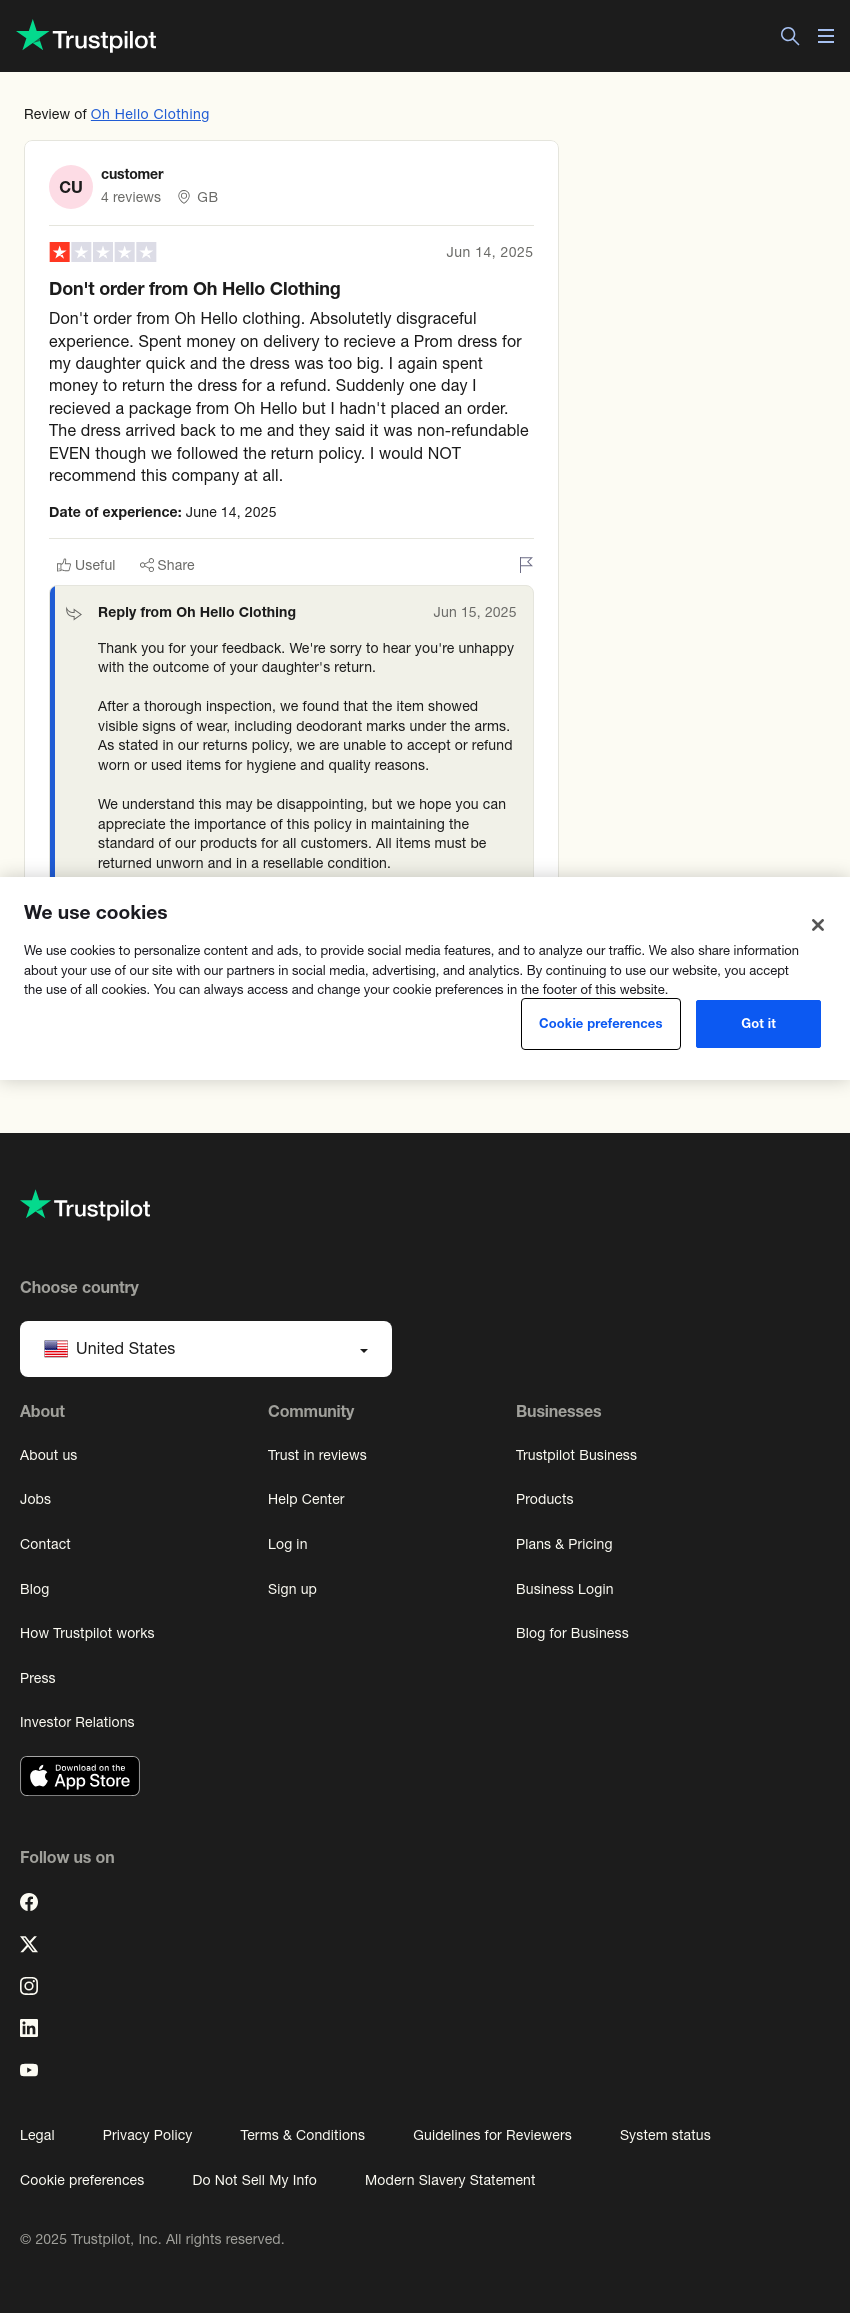
Task: Open Help Center link
Action: pos(306,1499)
